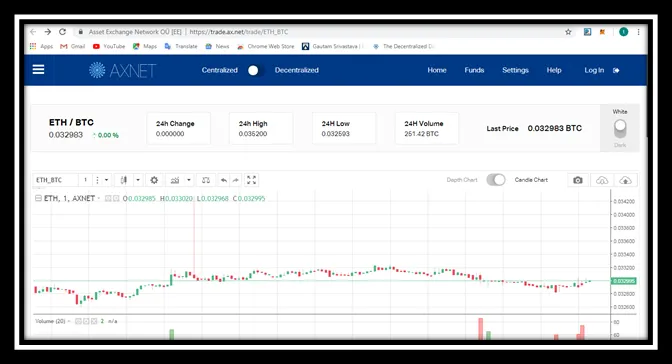Viewport: 672px width, 364px height.
Task: Bookmark this page with star icon
Action: tap(568, 32)
